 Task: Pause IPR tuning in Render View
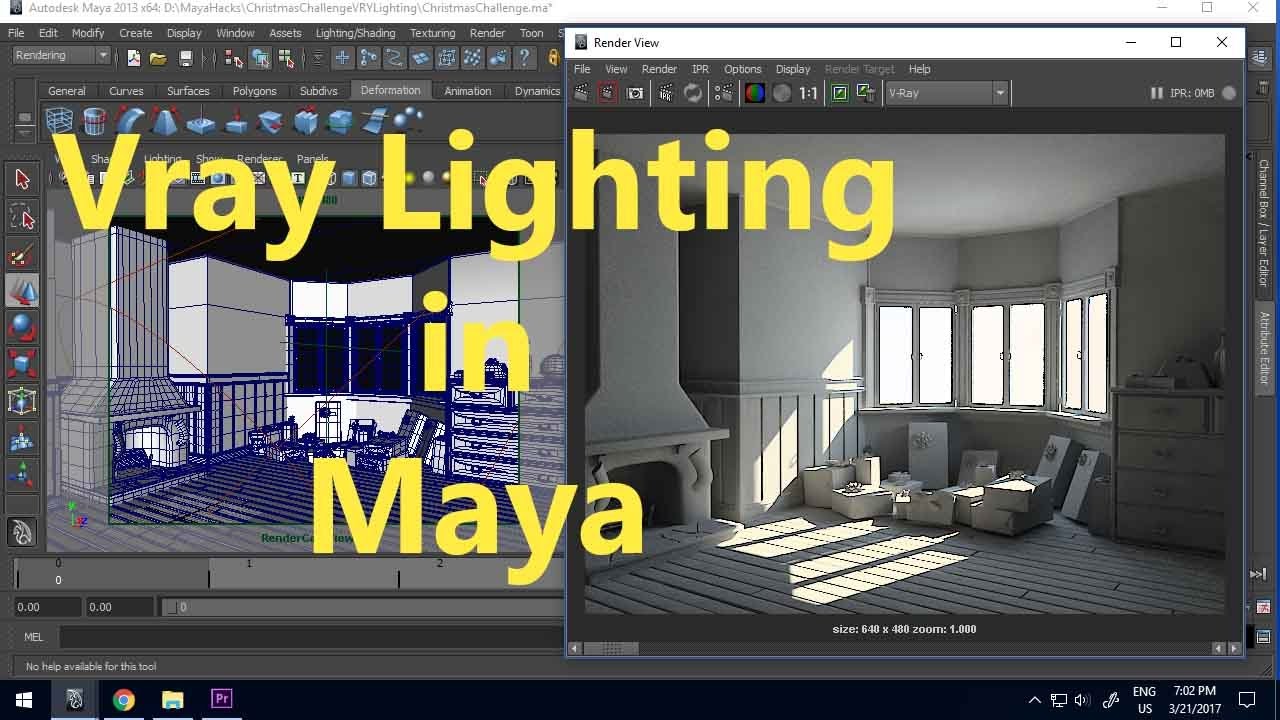tap(1156, 93)
